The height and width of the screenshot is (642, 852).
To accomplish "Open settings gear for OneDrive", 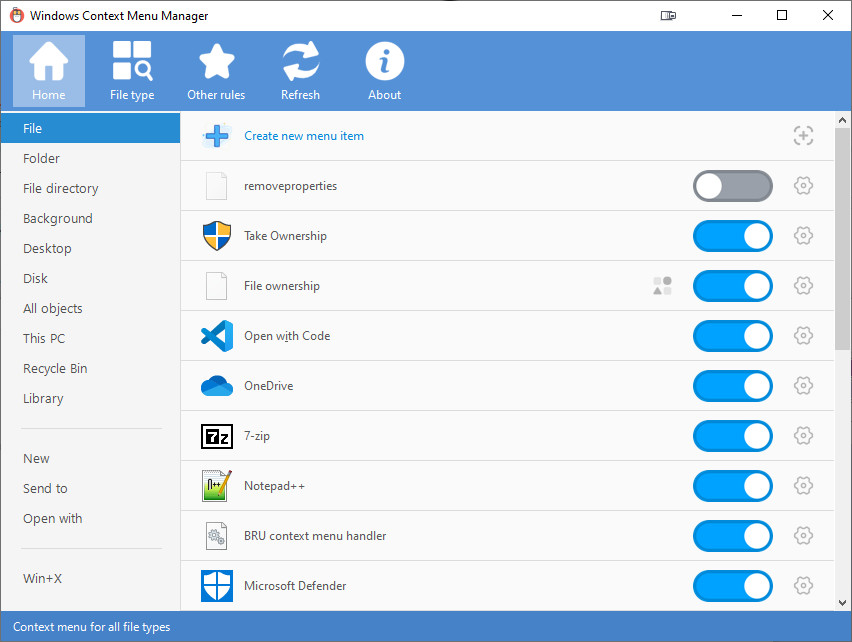I will tap(803, 386).
